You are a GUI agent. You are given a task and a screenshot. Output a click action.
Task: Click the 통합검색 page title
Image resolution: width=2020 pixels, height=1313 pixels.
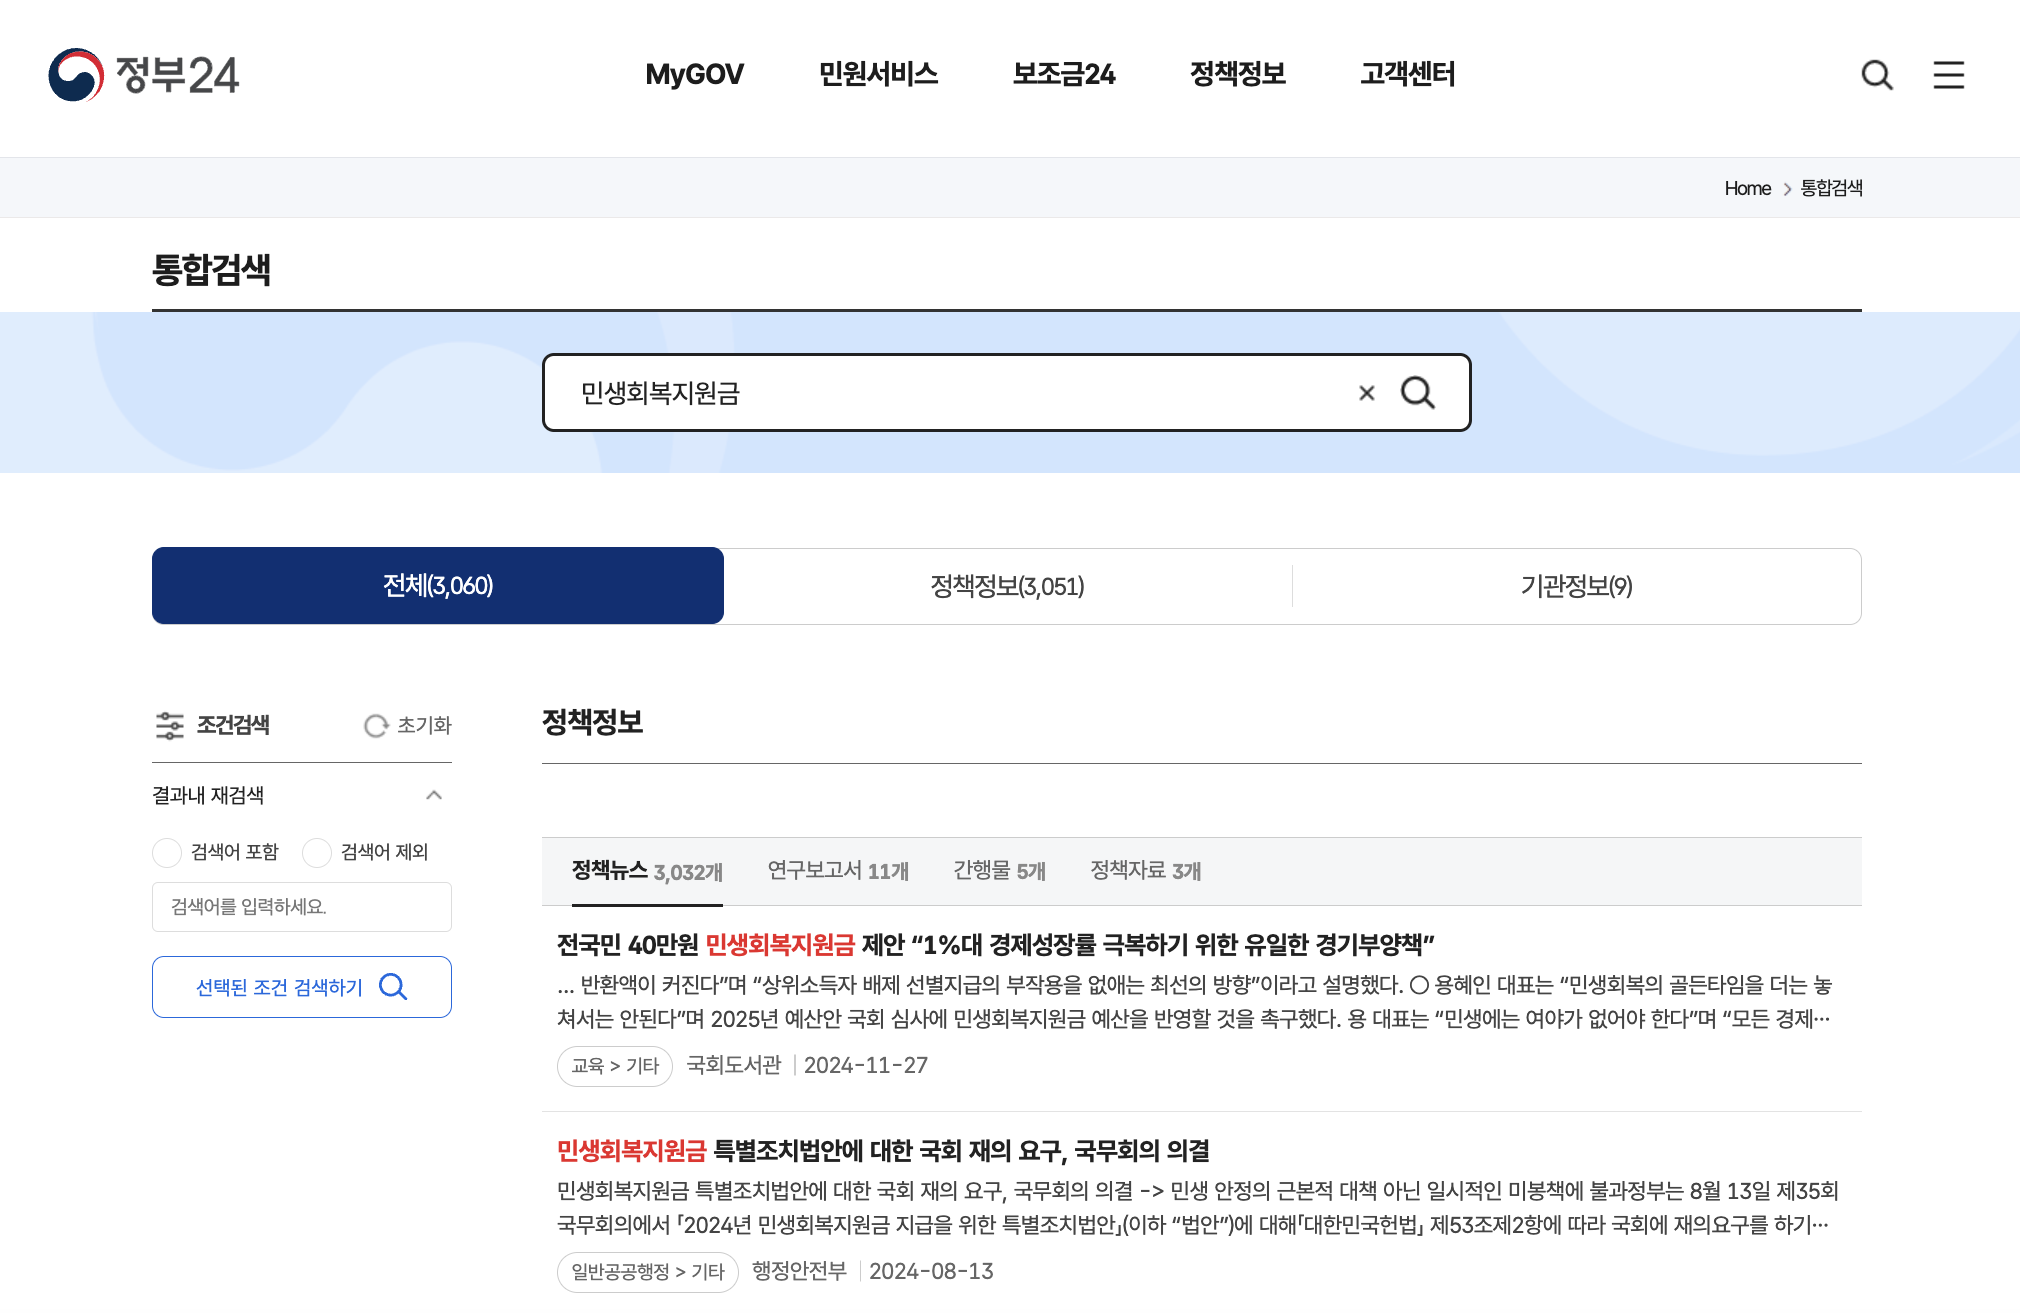tap(211, 269)
